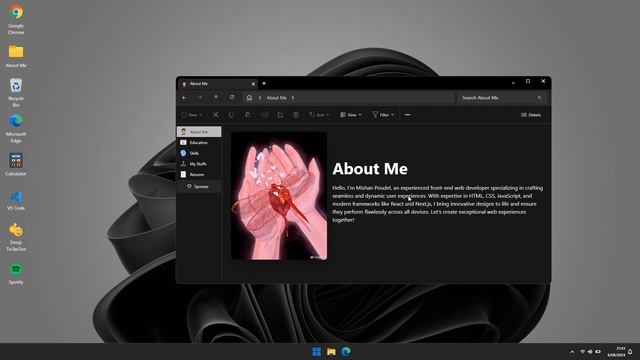This screenshot has width=640, height=360.
Task: Click the volume icon in system tray
Action: point(590,352)
